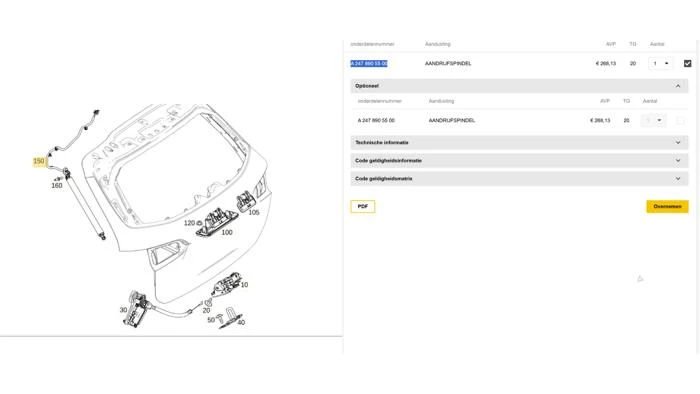Expand Code geldigheidsmatrix section
This screenshot has height=394, width=700.
(519, 178)
